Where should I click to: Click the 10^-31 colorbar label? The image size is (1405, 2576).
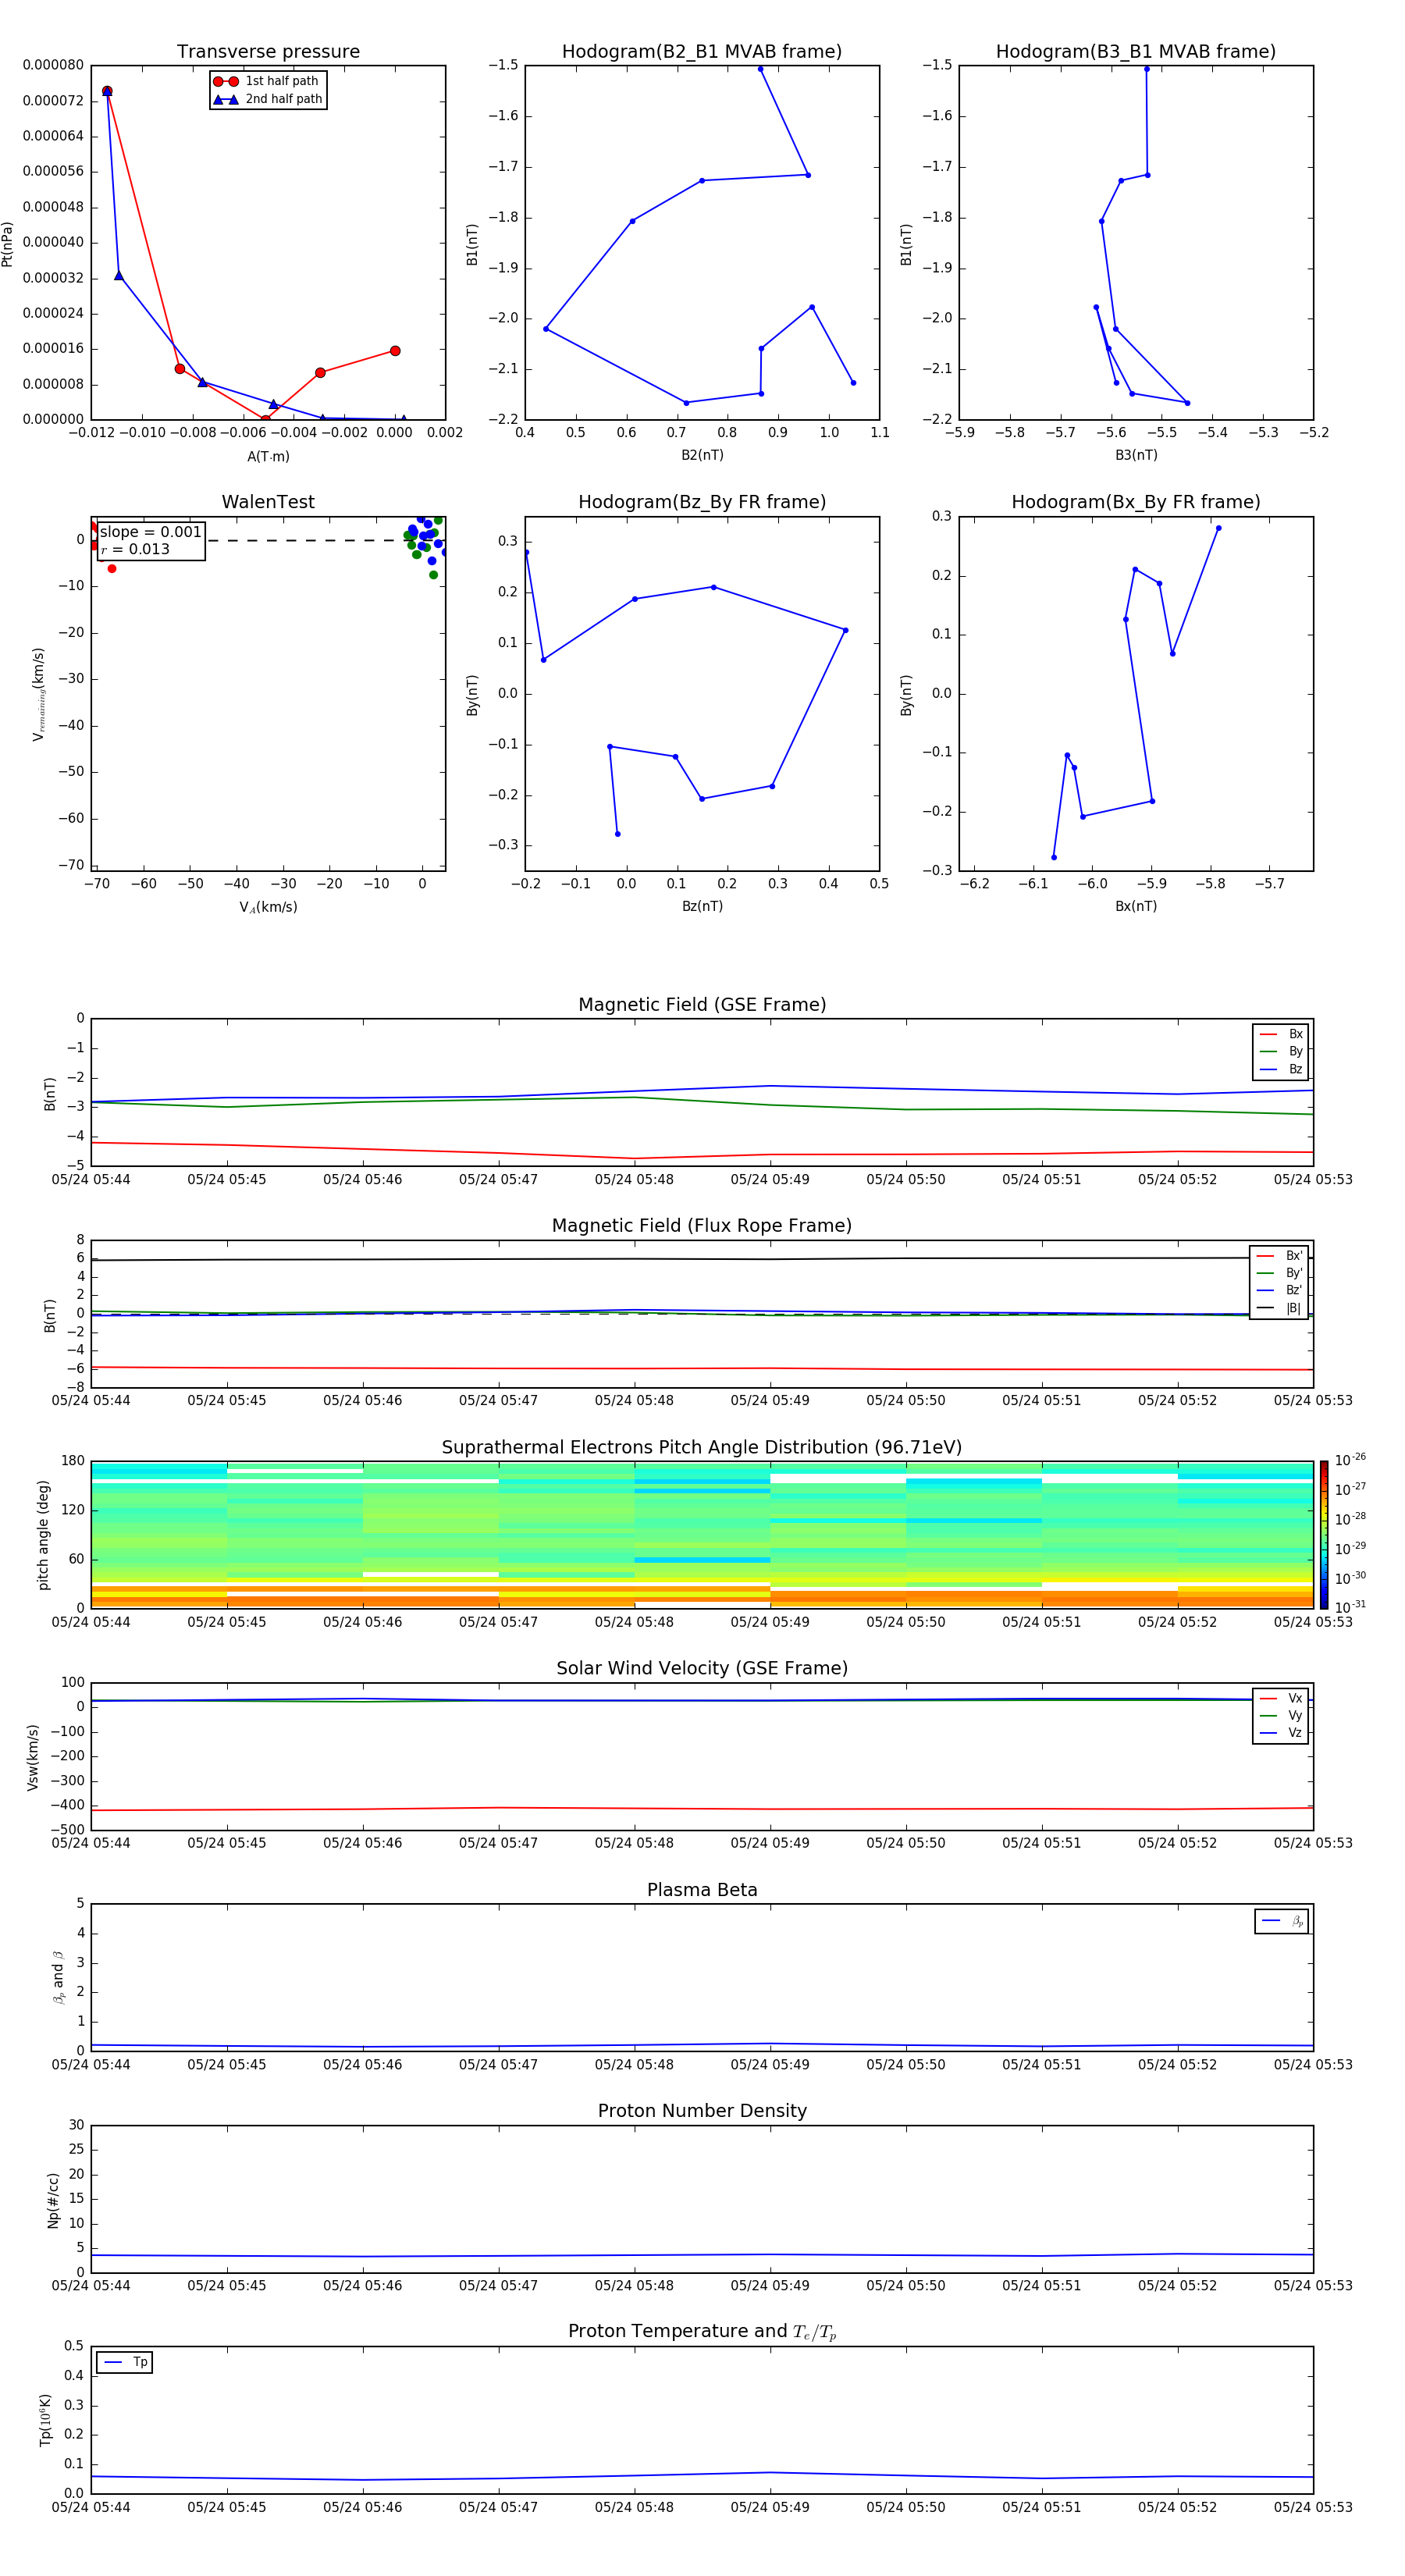point(1350,1607)
